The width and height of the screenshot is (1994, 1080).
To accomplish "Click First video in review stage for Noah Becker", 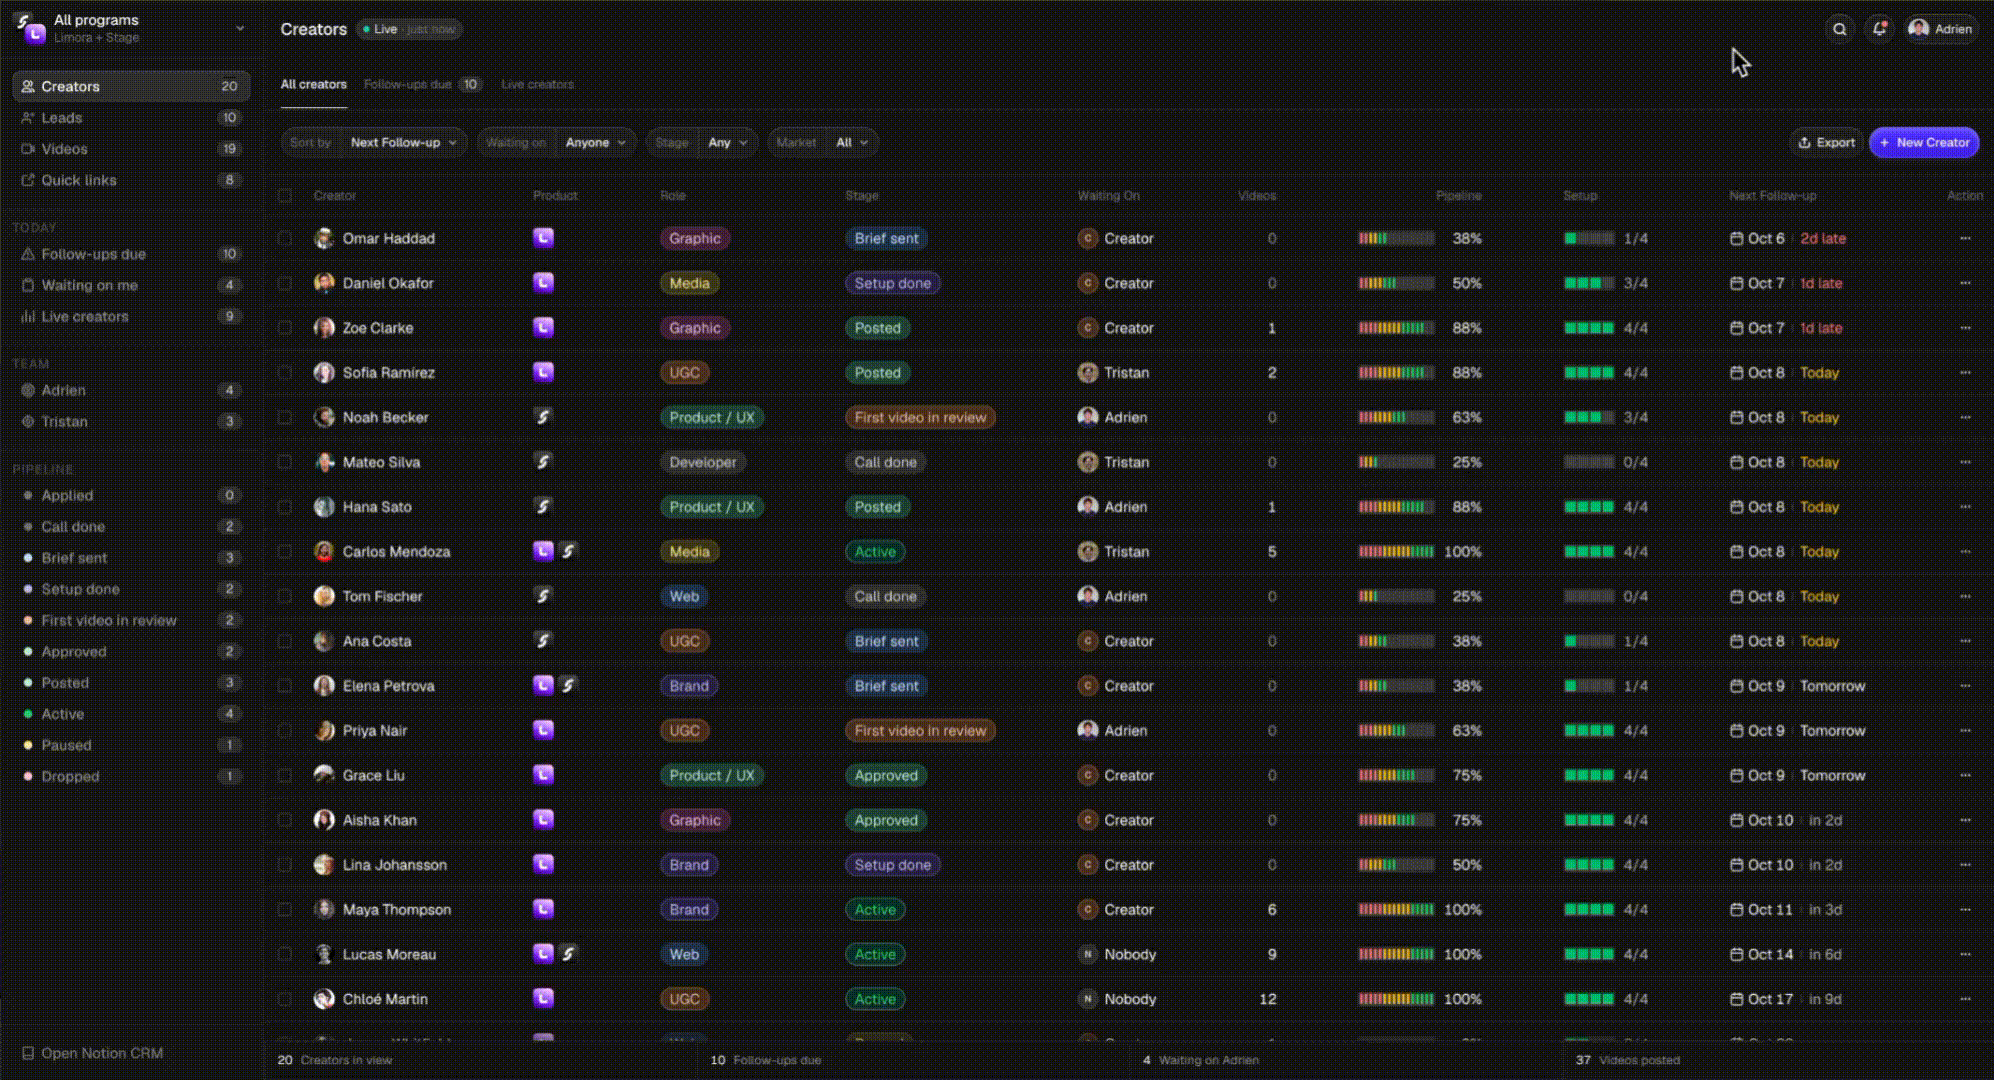I will point(920,417).
